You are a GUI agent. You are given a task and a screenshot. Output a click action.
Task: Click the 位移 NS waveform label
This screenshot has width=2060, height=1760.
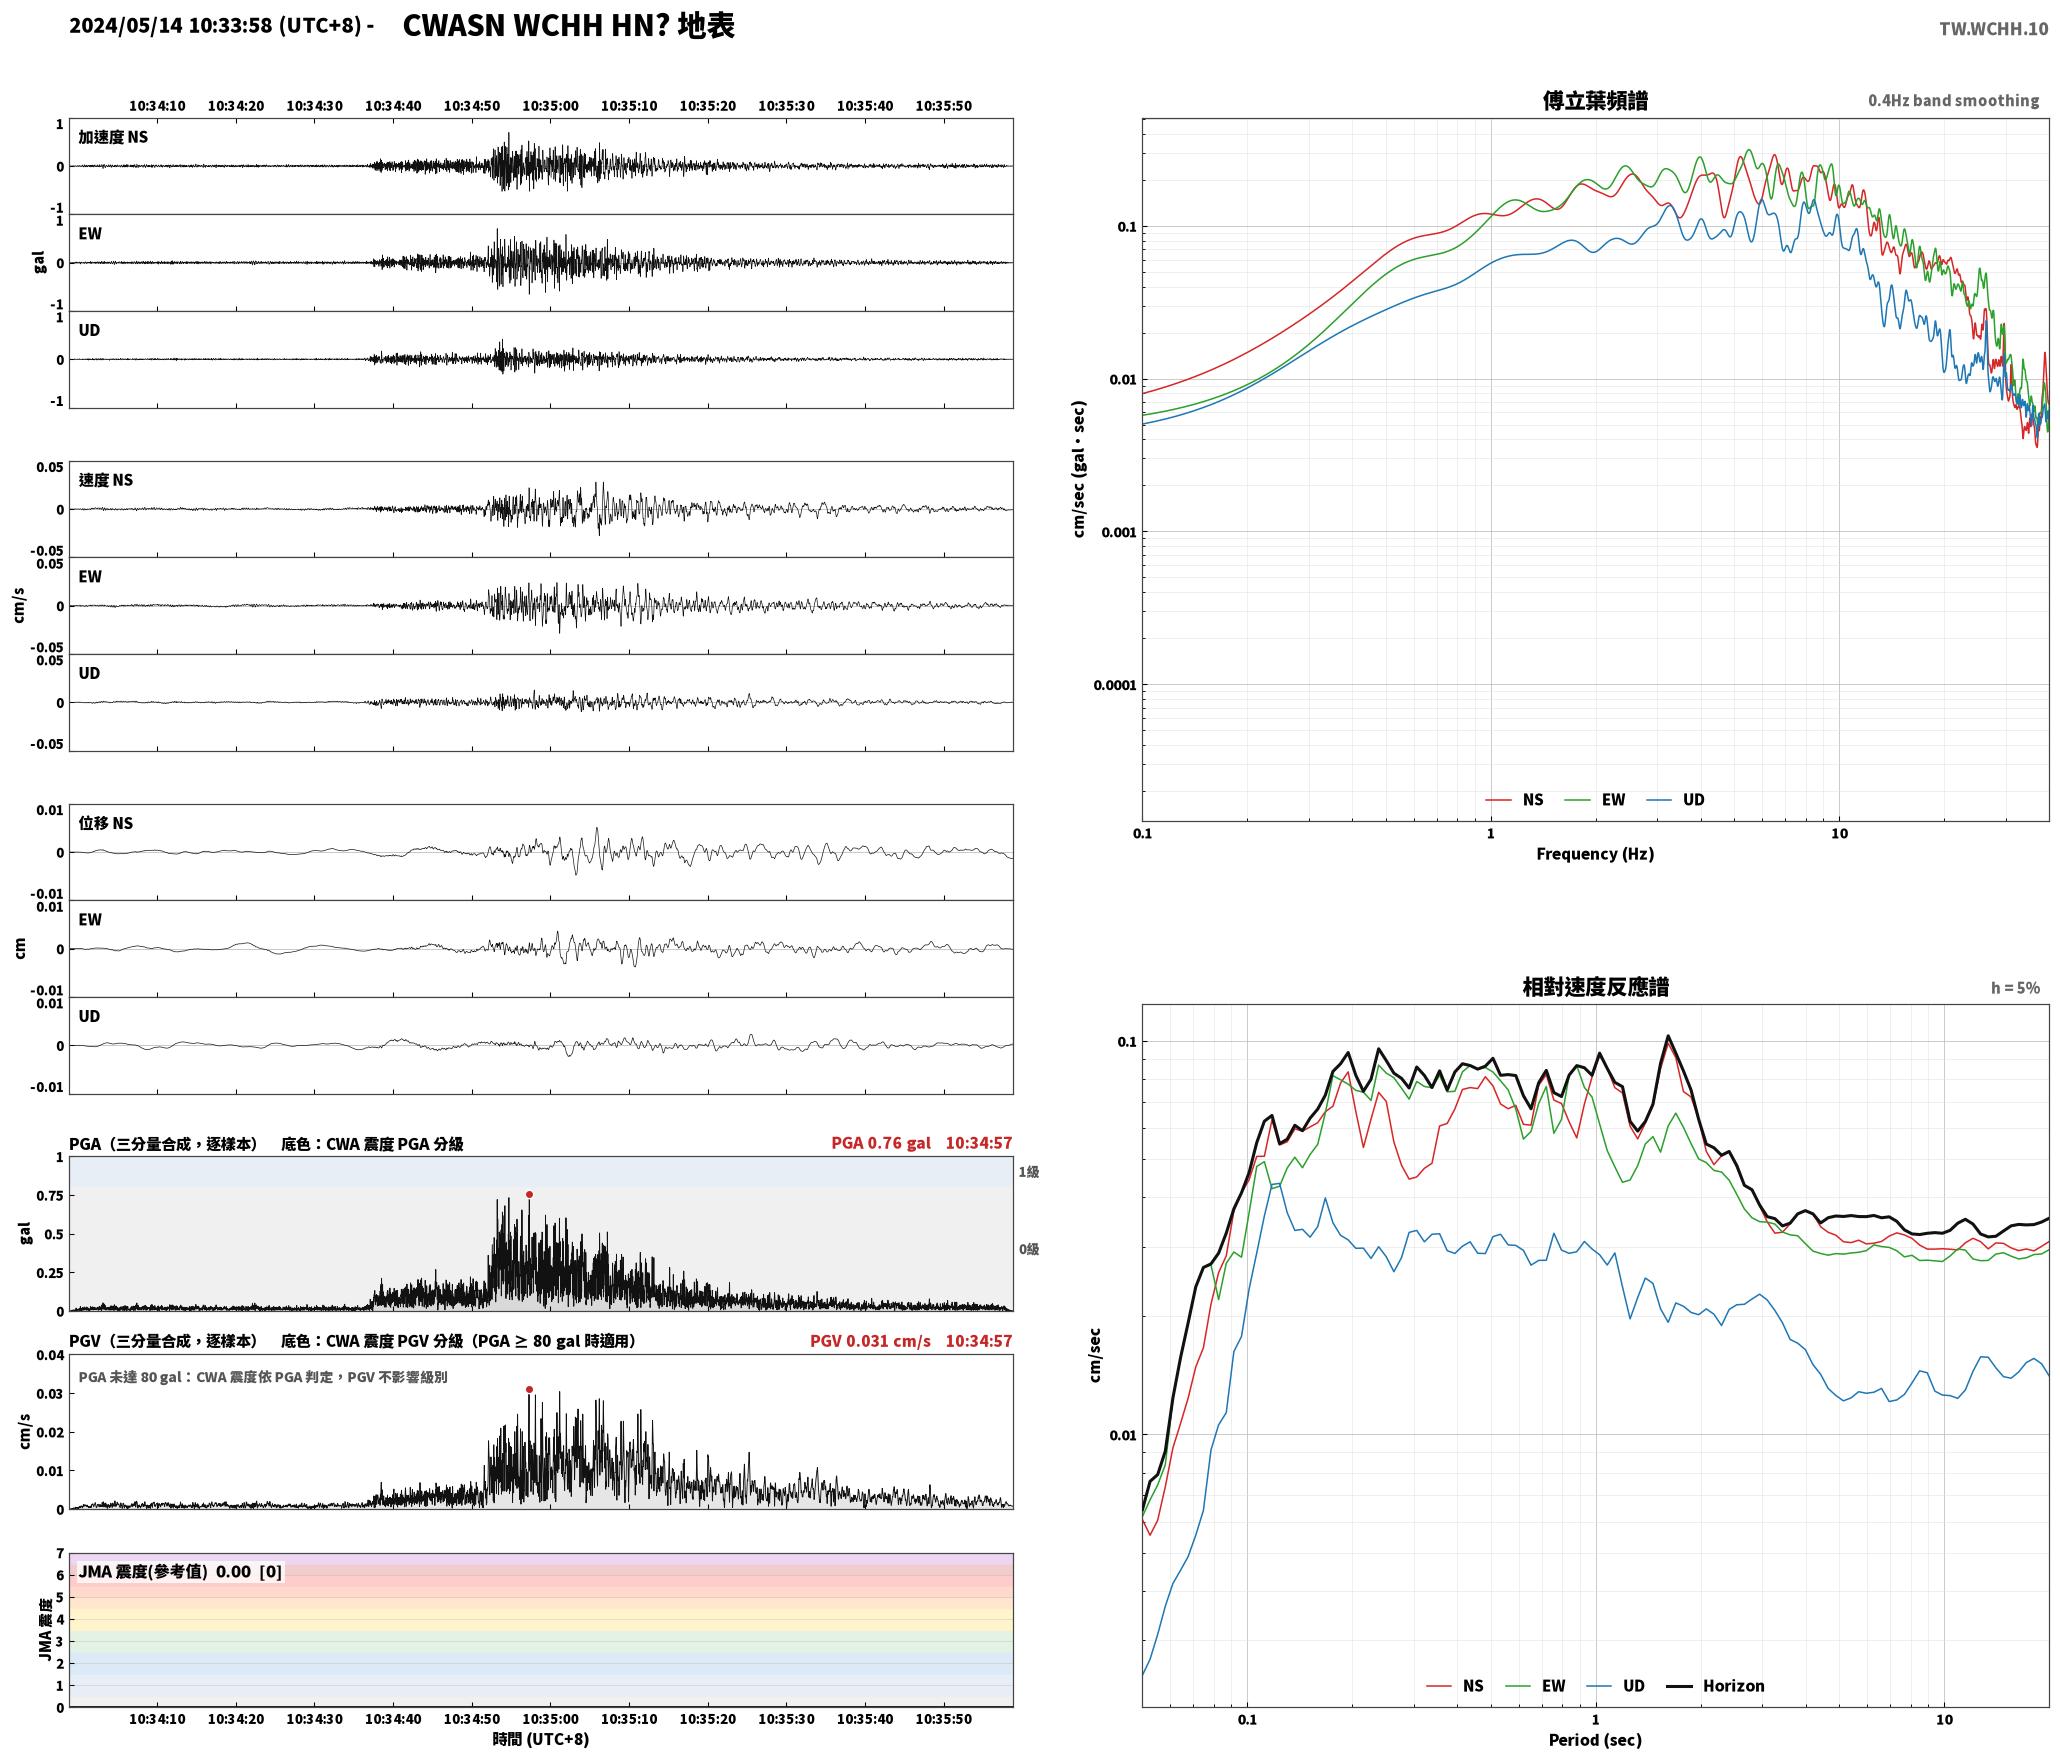coord(106,823)
